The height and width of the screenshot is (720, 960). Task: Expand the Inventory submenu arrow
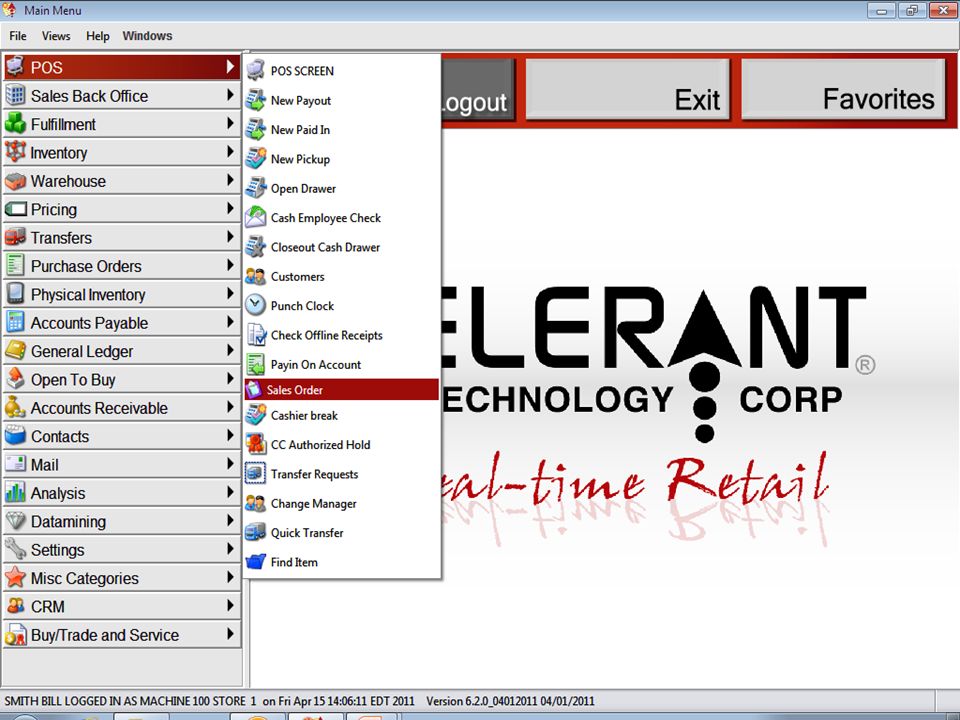pyautogui.click(x=230, y=151)
